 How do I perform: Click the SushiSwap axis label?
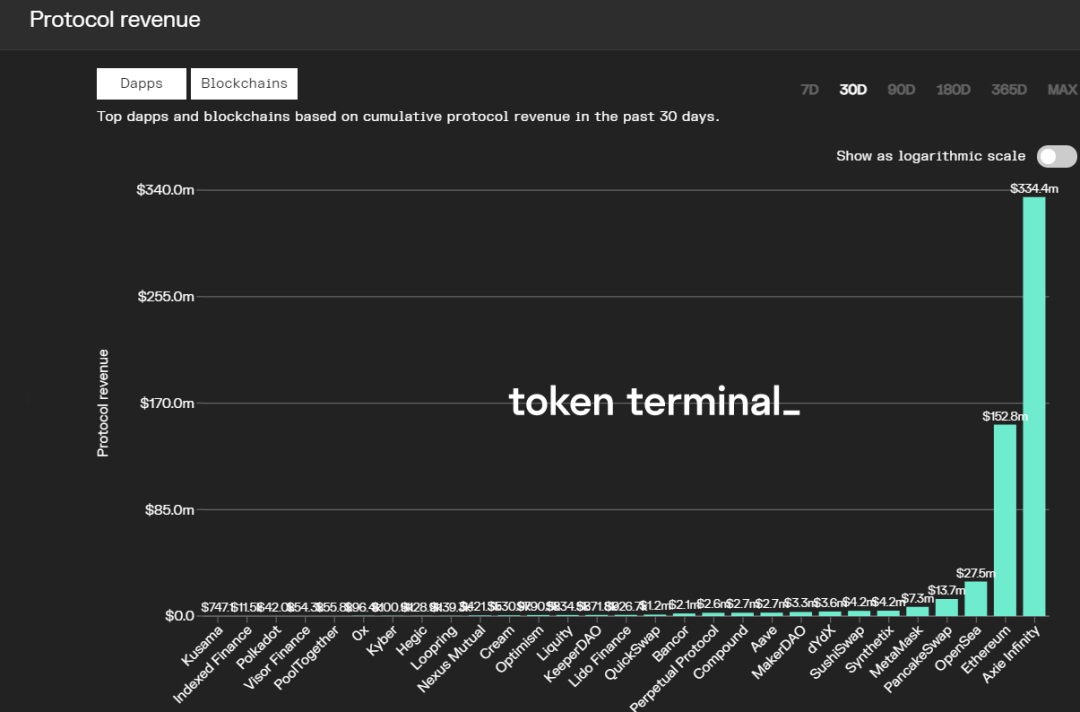point(837,653)
